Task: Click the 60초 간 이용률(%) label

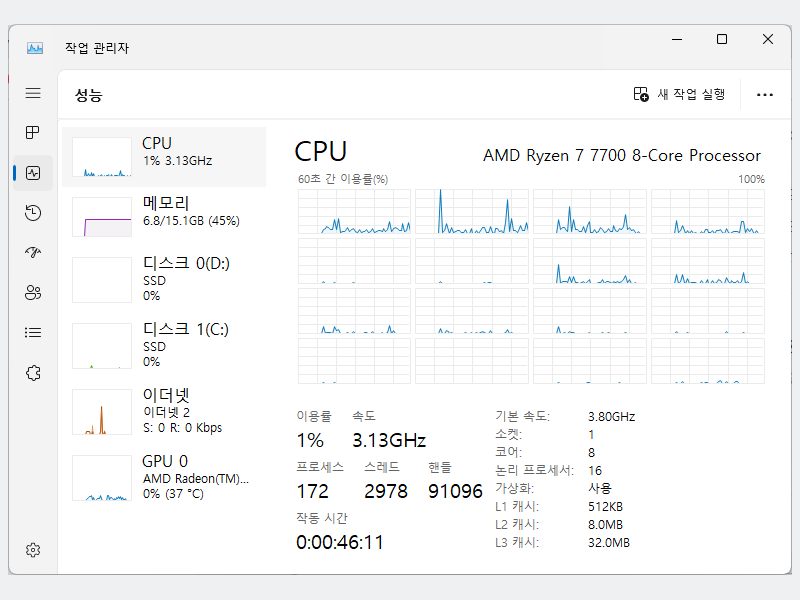Action: [x=343, y=179]
